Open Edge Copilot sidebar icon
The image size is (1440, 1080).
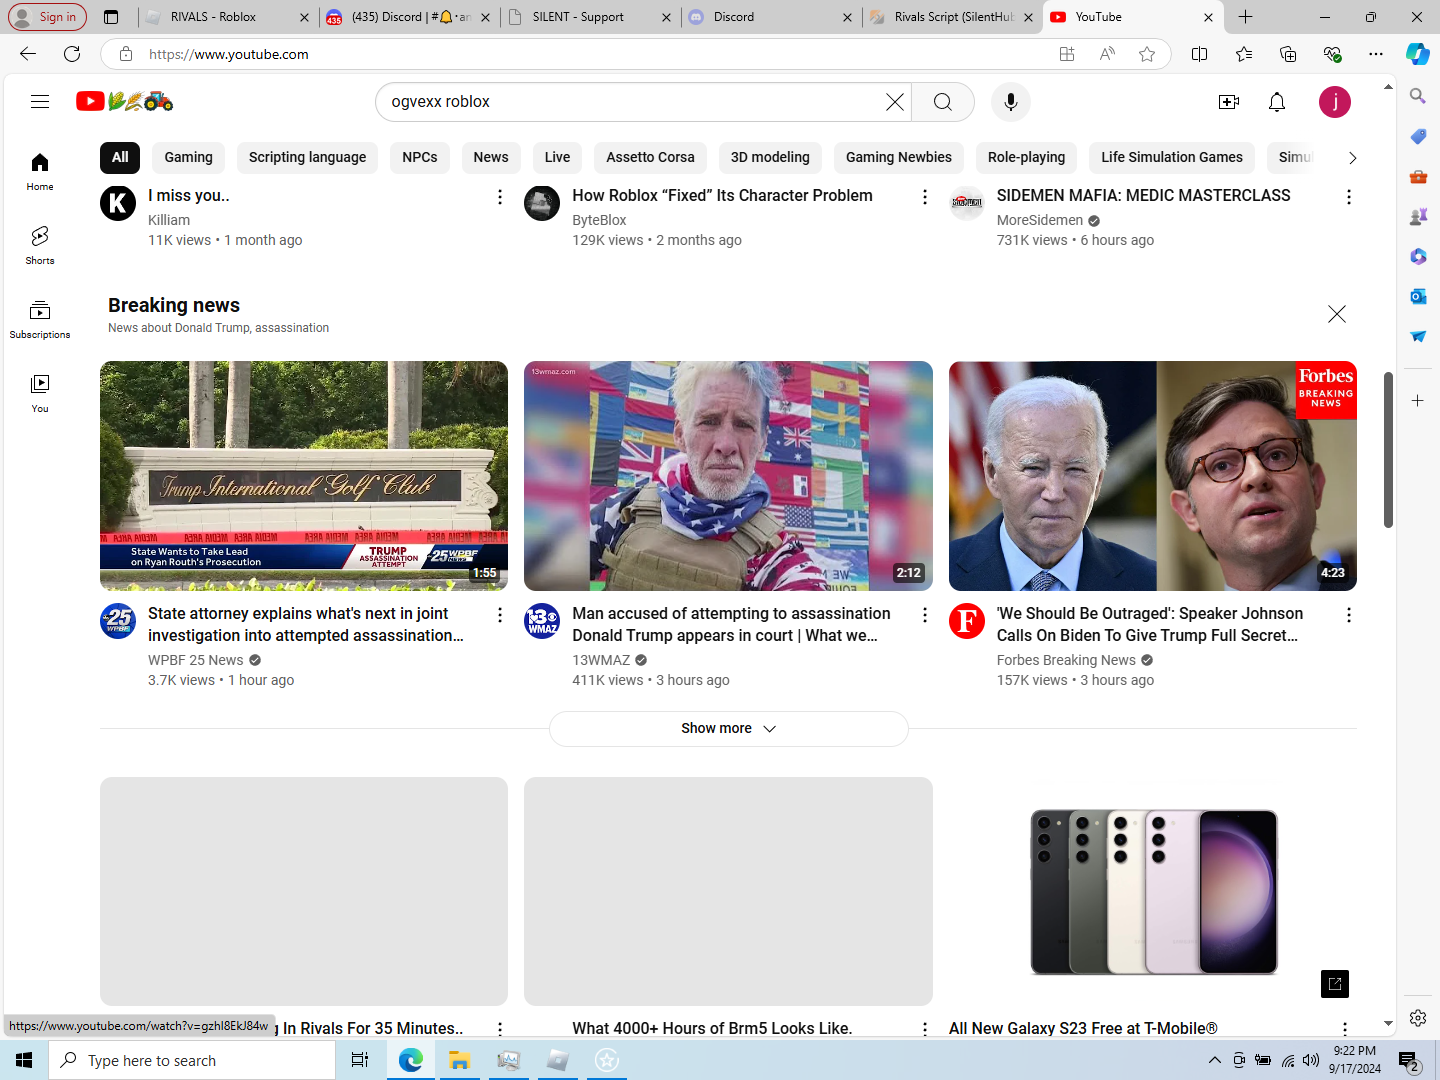pos(1417,54)
